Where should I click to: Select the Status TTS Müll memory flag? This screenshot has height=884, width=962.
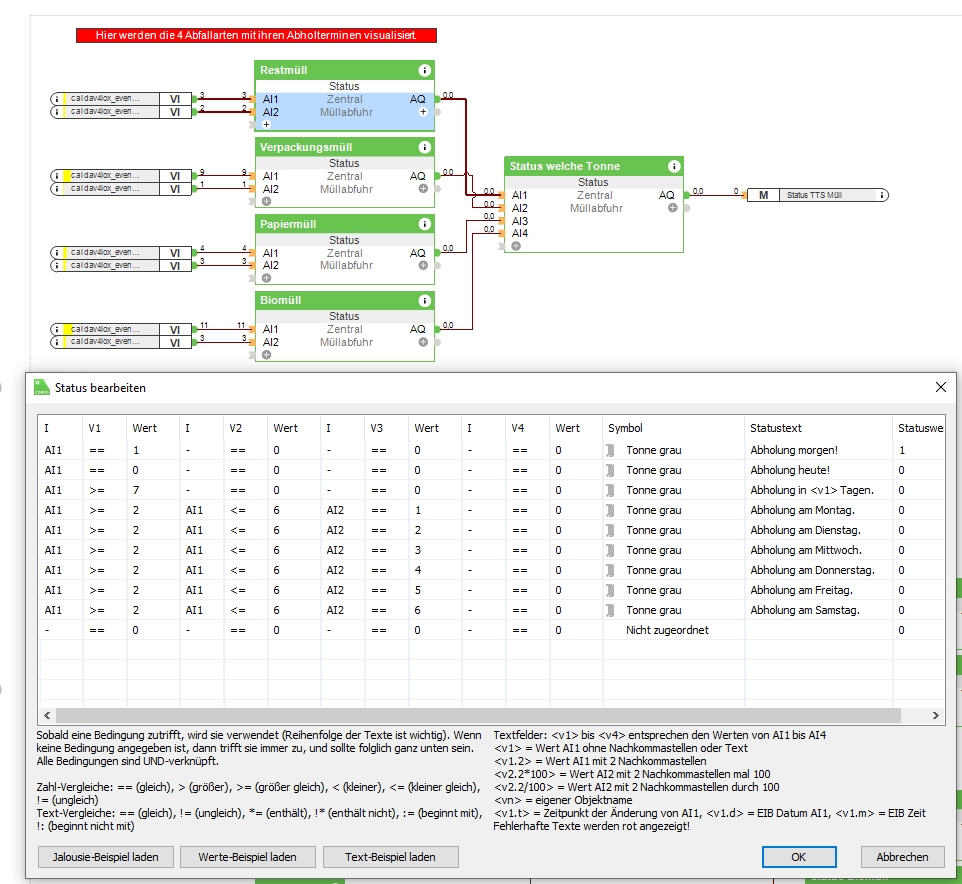(x=817, y=195)
